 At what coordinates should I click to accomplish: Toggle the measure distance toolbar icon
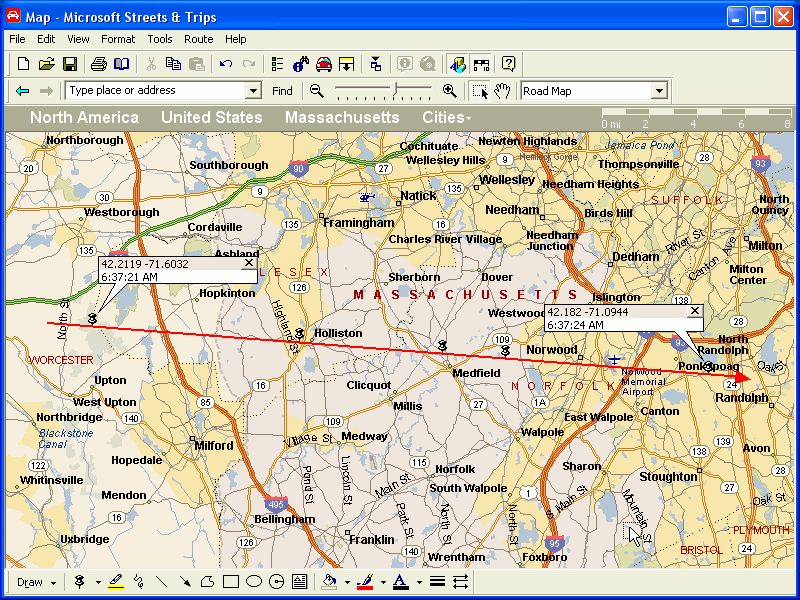click(481, 64)
